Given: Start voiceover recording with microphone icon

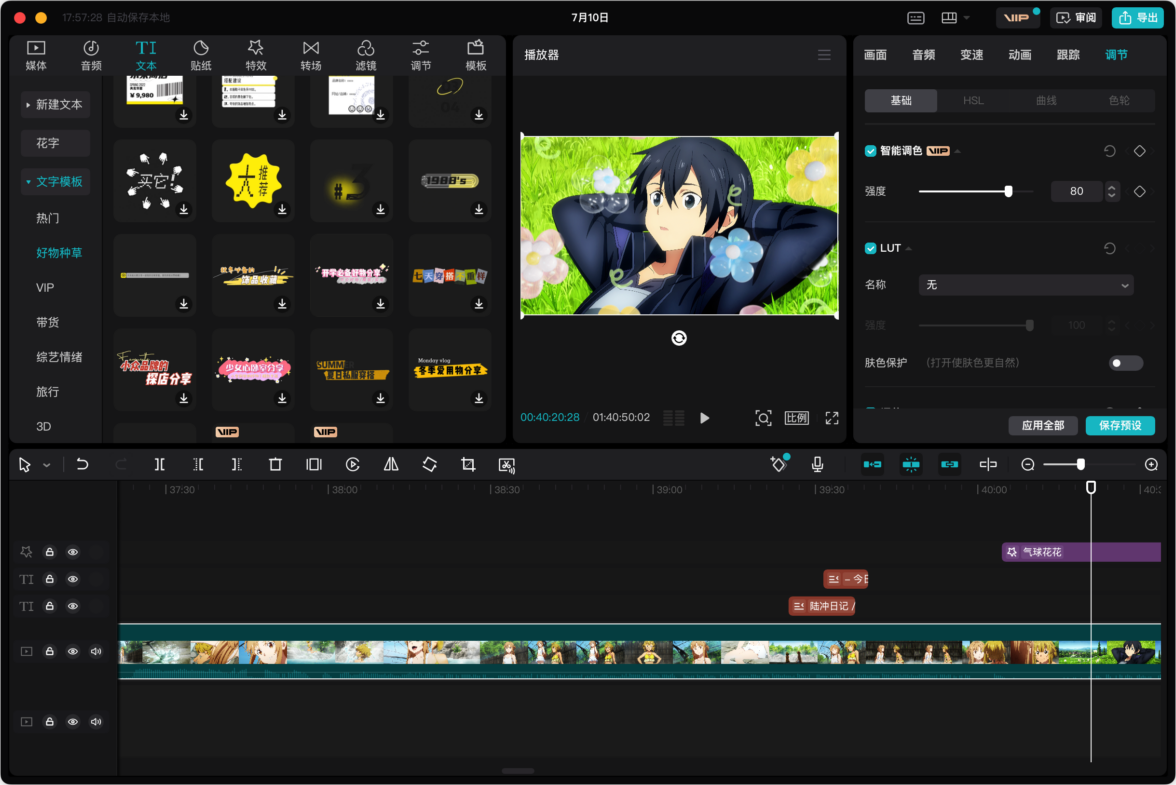Looking at the screenshot, I should click(818, 465).
